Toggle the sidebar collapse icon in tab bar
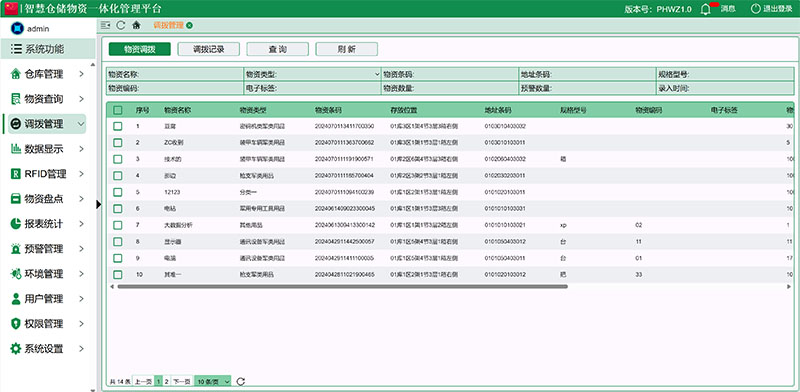800x392 pixels. point(106,25)
